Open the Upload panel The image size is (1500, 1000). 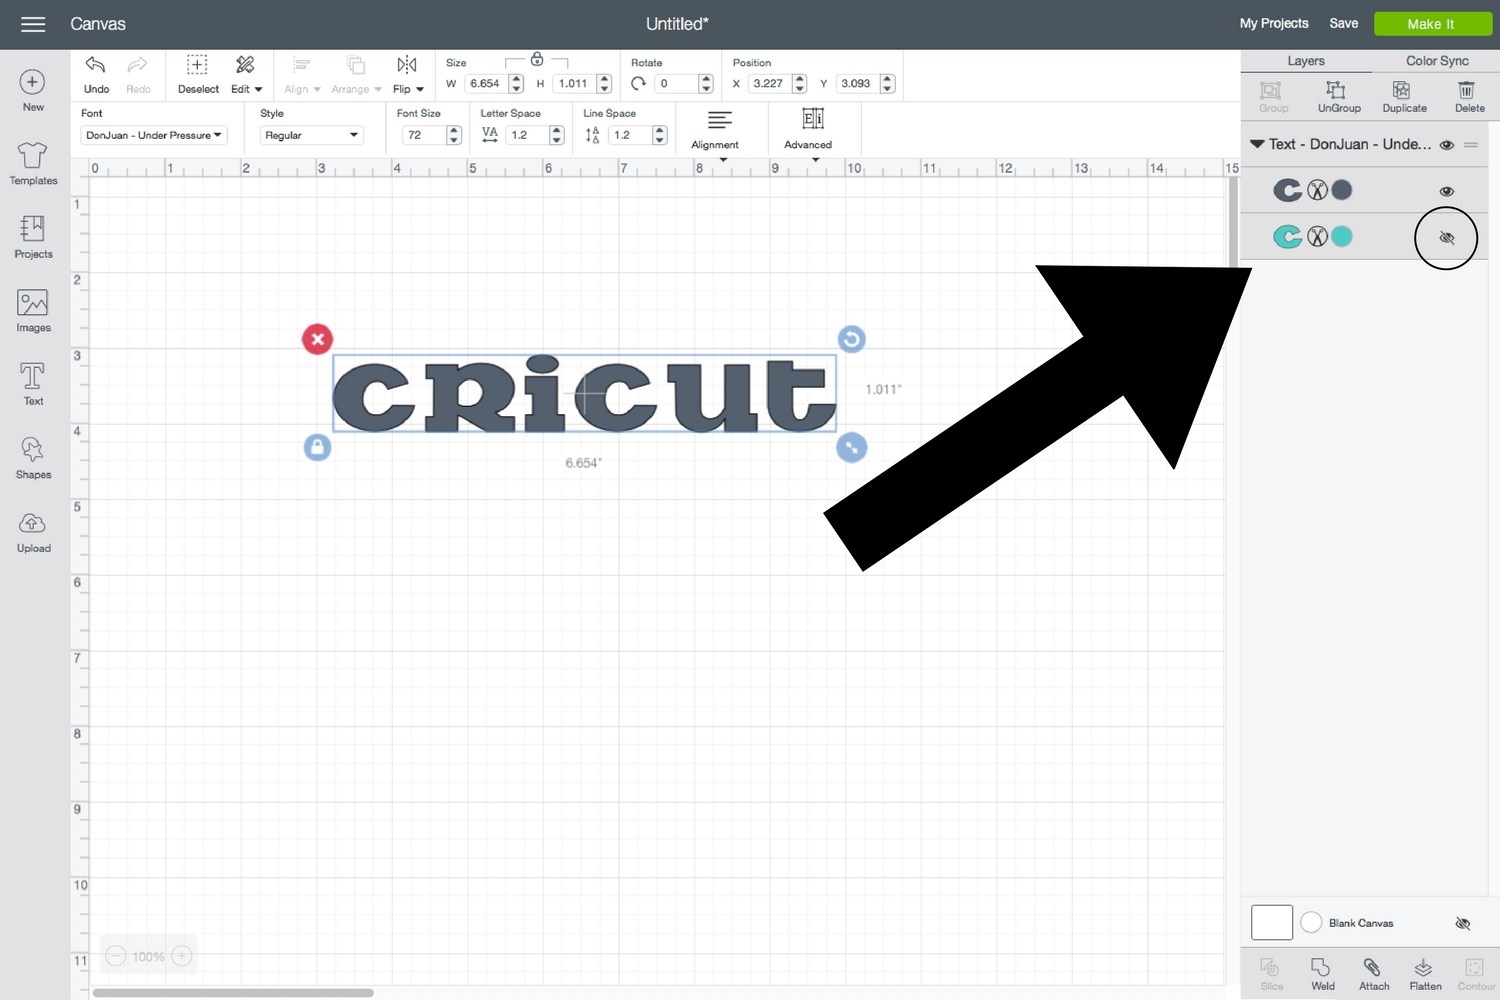click(x=33, y=530)
